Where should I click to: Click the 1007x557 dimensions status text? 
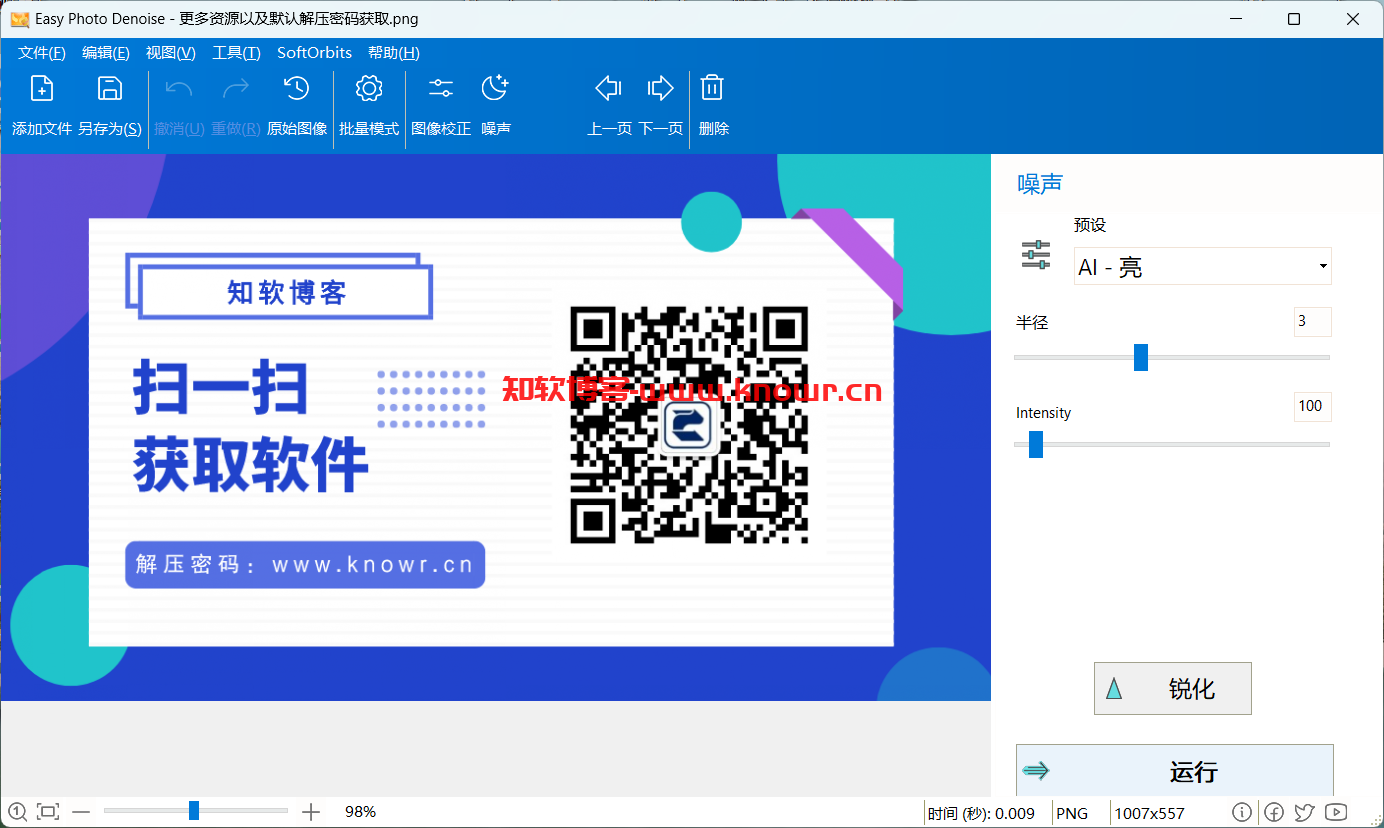[x=1149, y=813]
